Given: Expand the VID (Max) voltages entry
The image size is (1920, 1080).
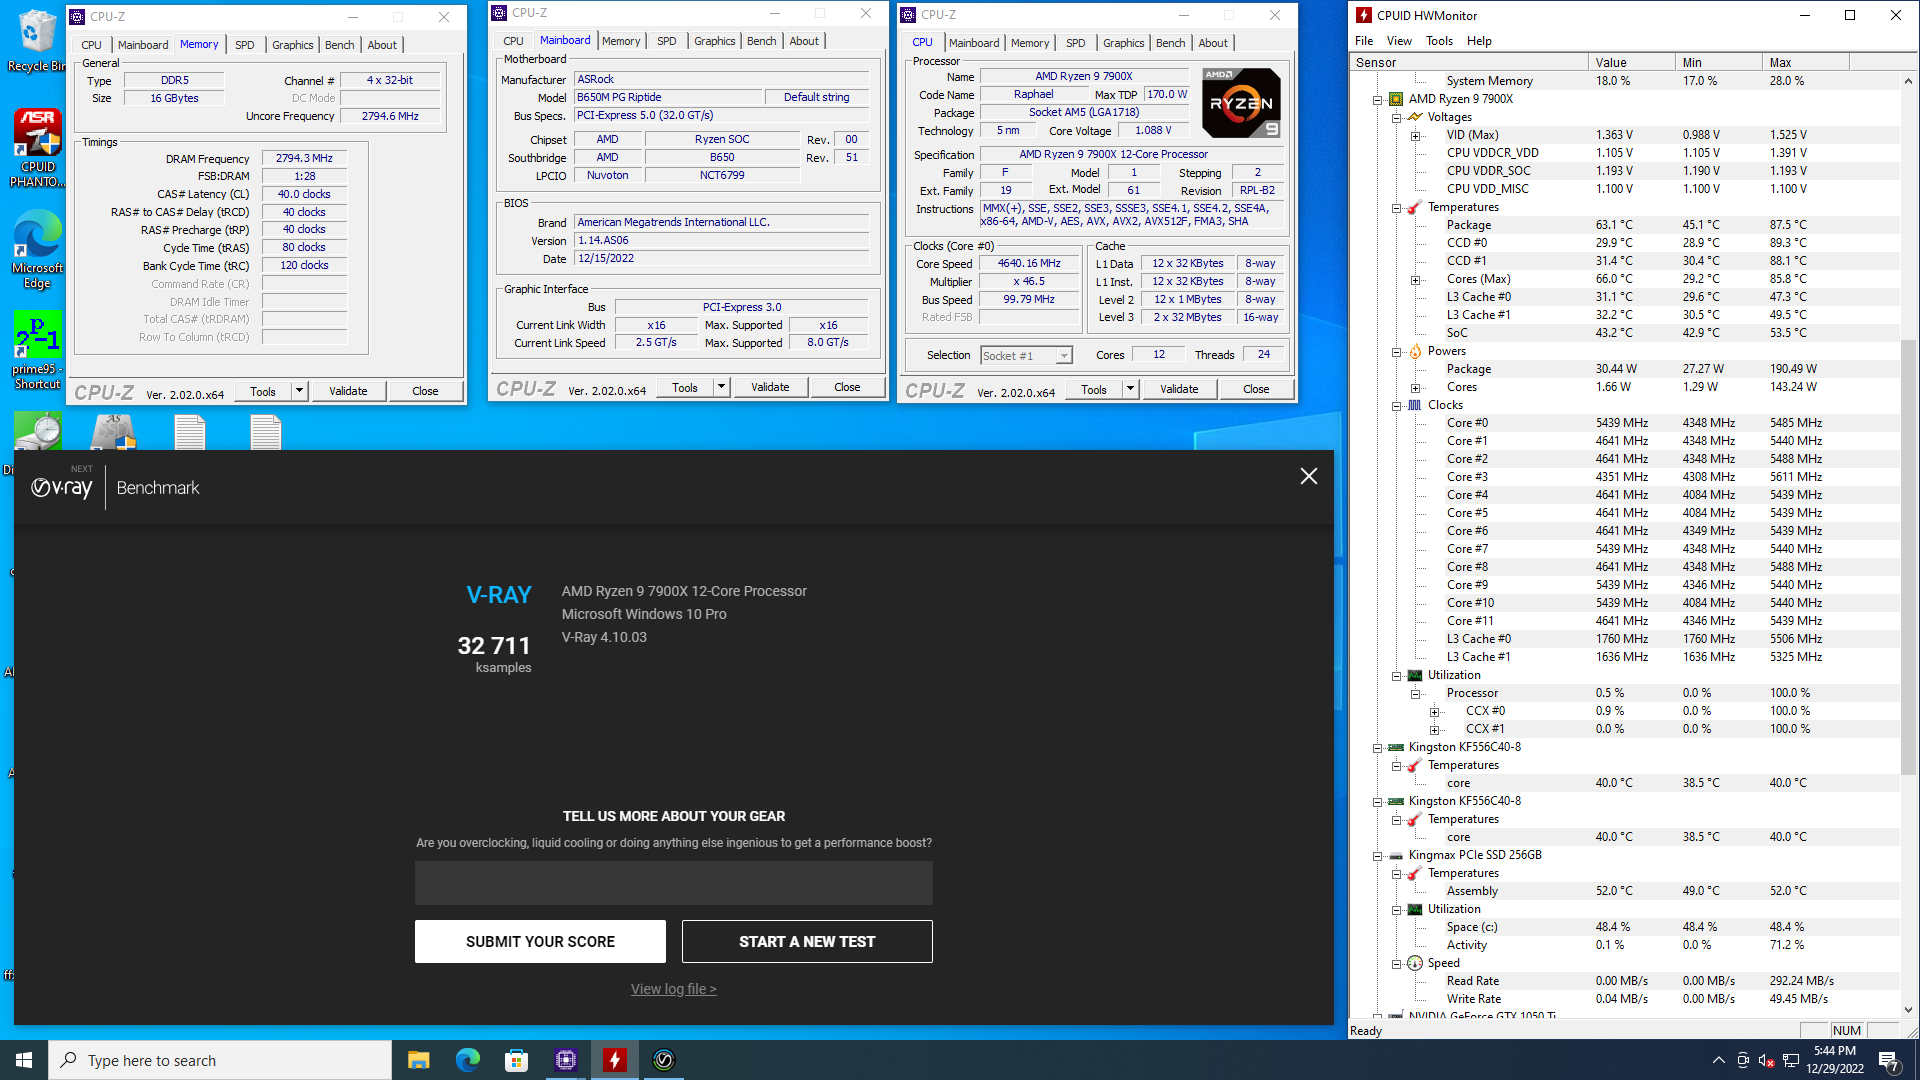Looking at the screenshot, I should 1415,135.
